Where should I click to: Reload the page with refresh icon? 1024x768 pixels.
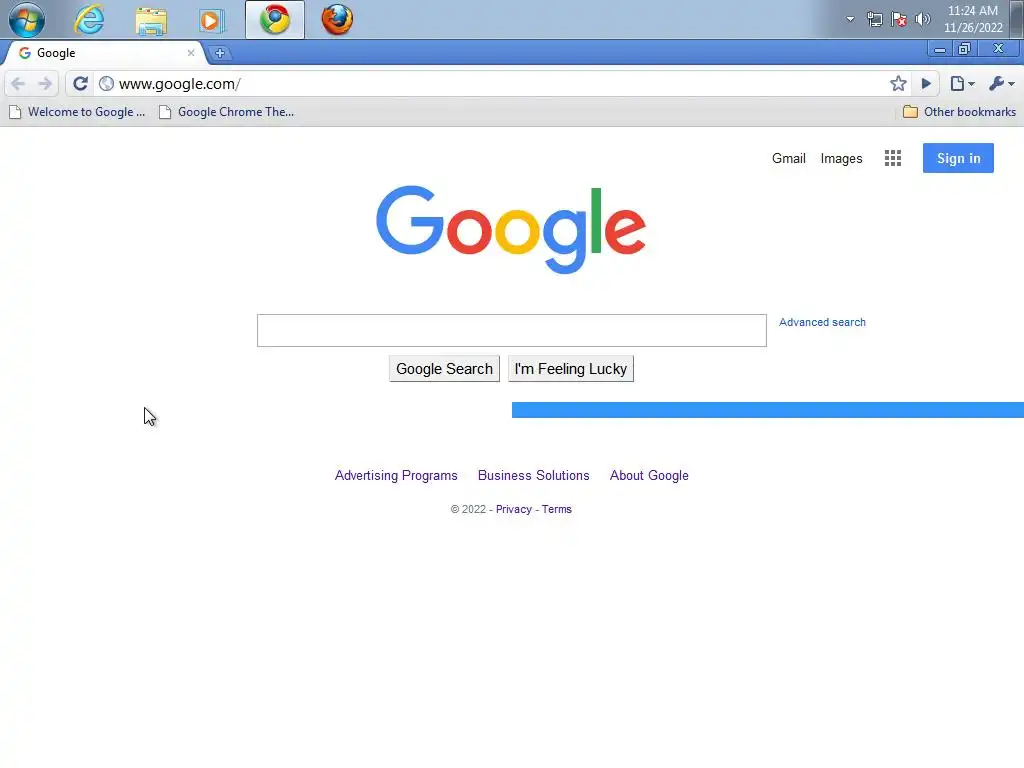[x=80, y=84]
